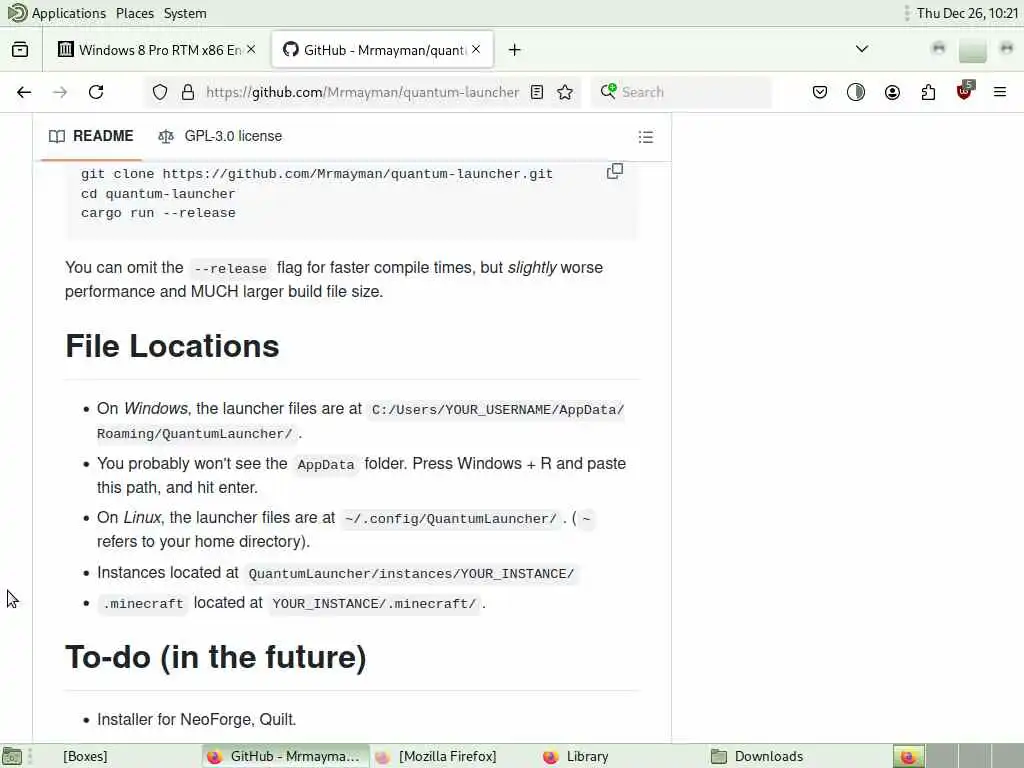Viewport: 1024px width, 768px height.
Task: Open the System menu
Action: 185,13
